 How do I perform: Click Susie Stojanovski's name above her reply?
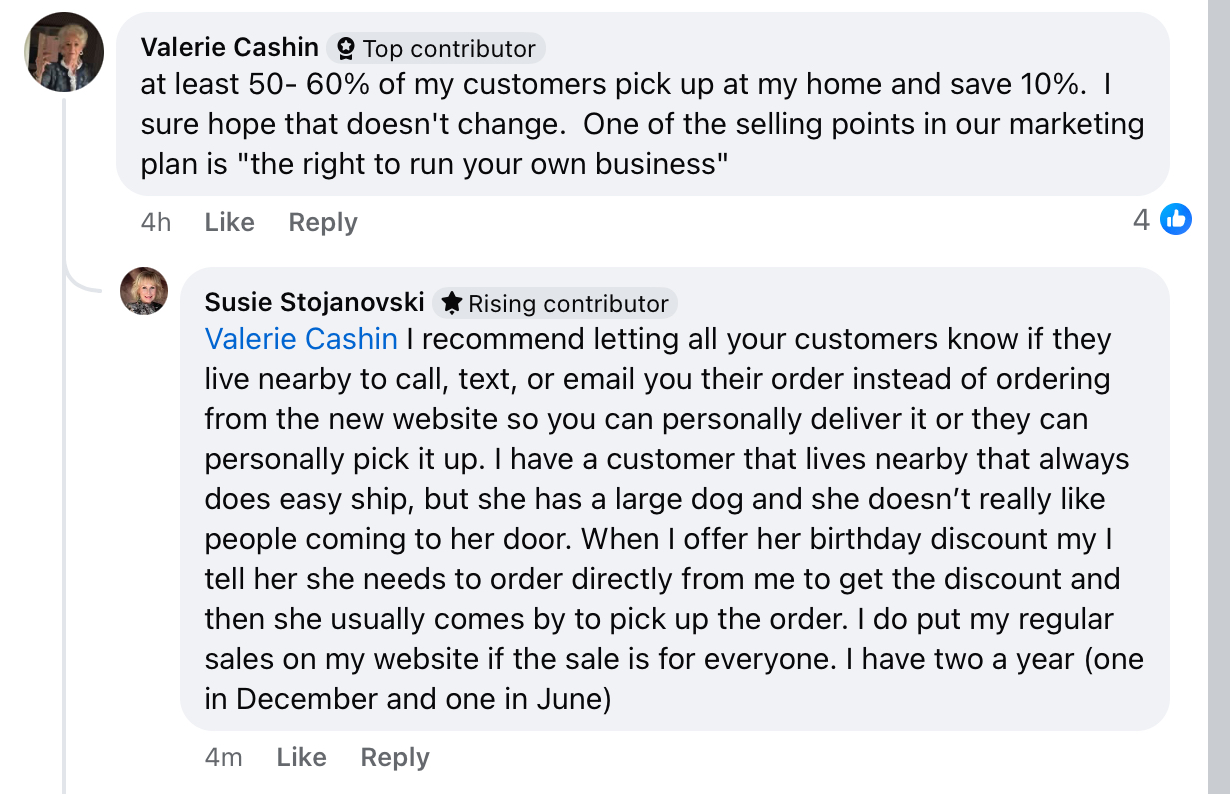[x=314, y=302]
